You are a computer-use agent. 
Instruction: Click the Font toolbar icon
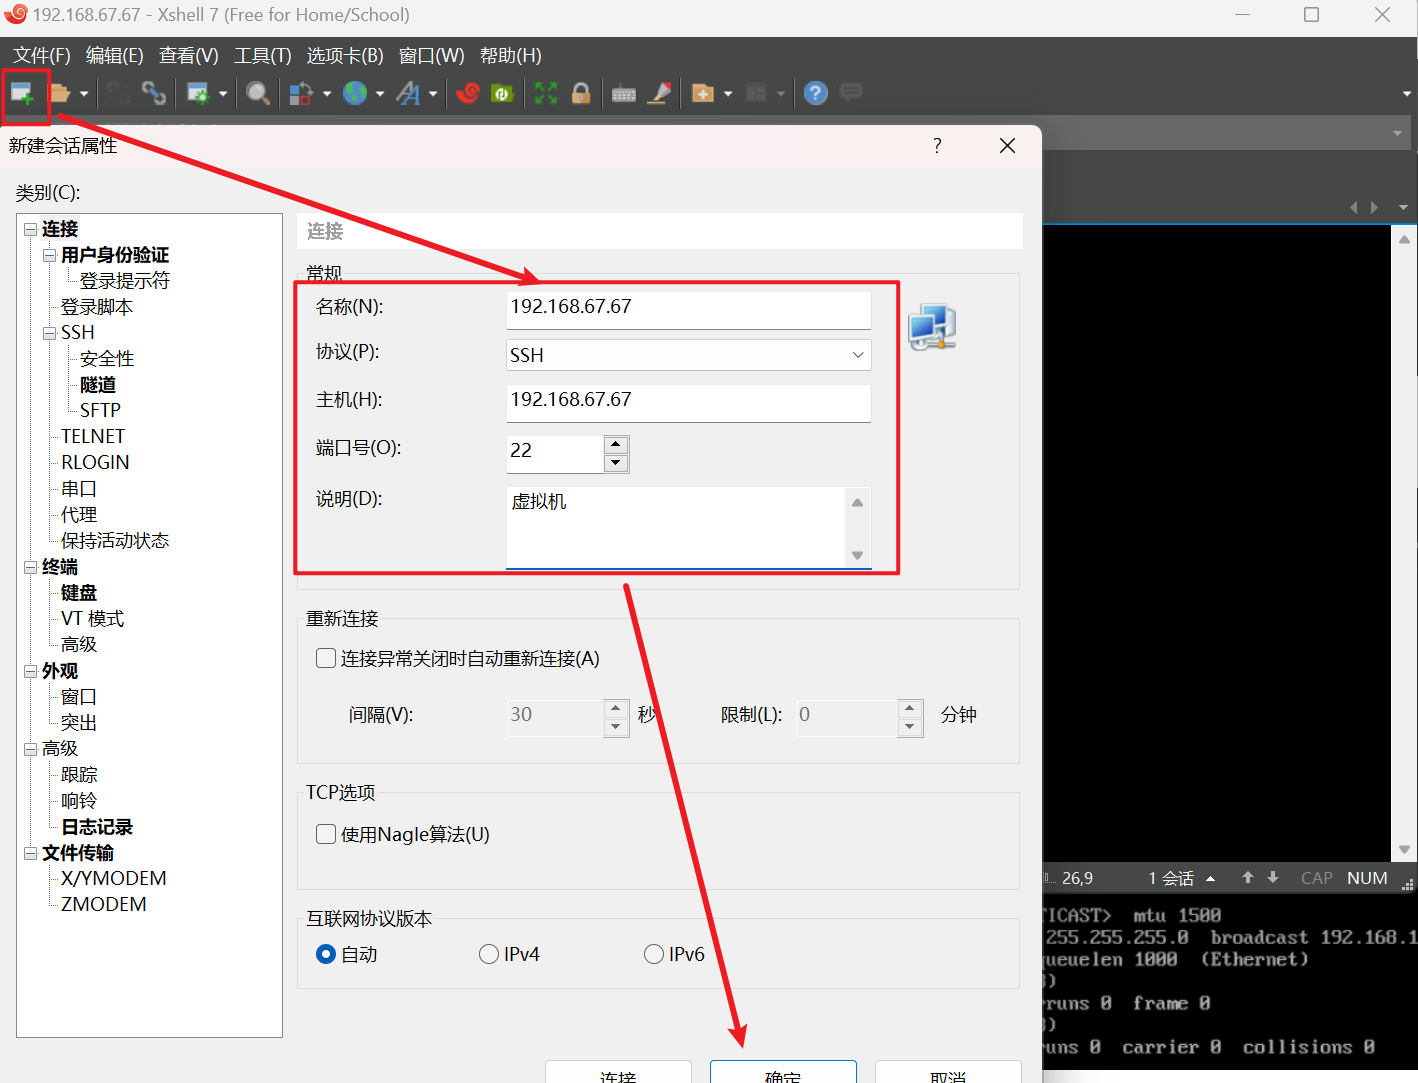tap(408, 93)
